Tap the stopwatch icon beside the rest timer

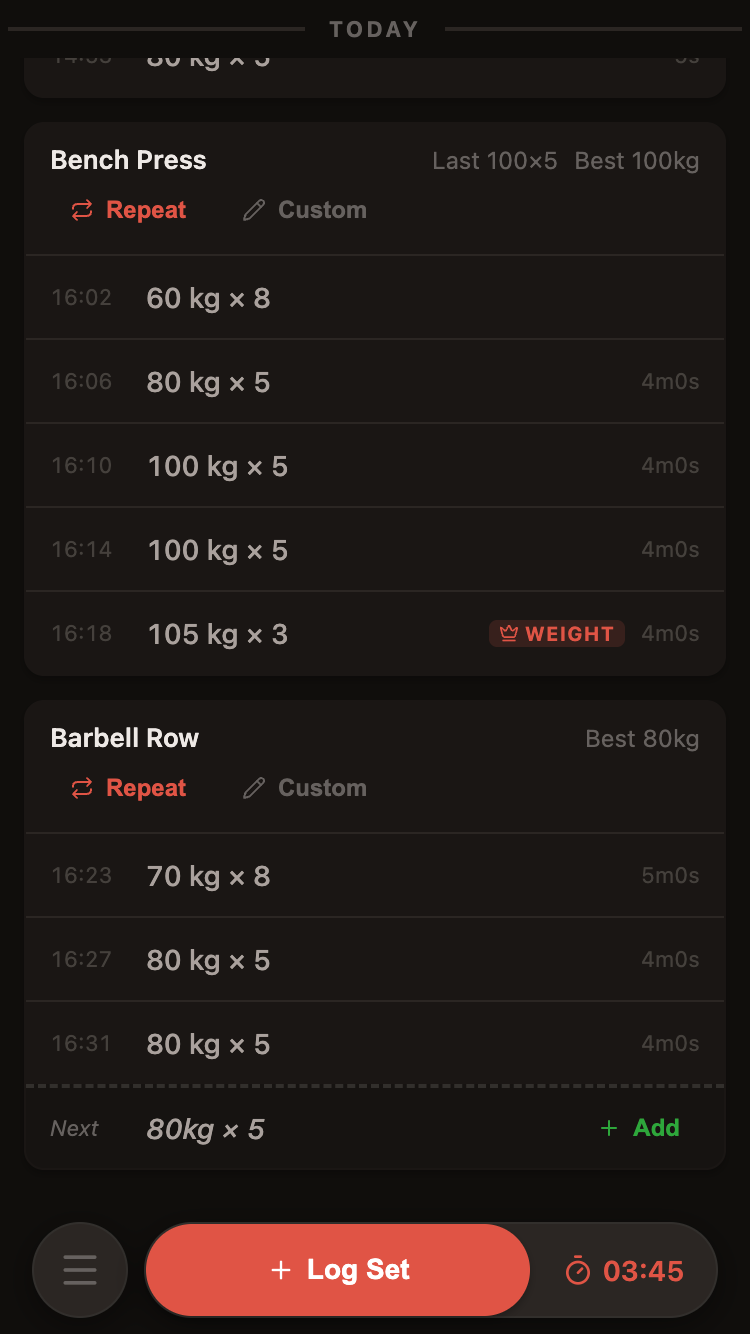[579, 1270]
